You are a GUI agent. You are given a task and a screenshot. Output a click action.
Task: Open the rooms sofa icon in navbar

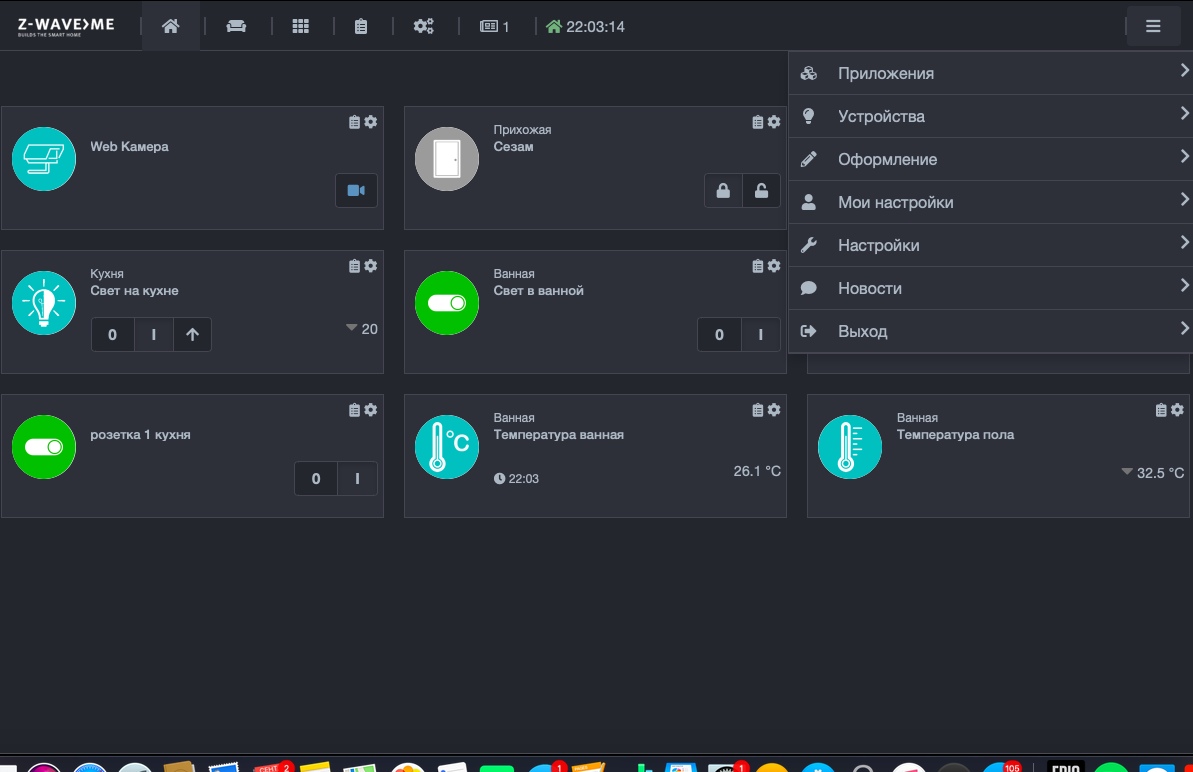[x=236, y=26]
